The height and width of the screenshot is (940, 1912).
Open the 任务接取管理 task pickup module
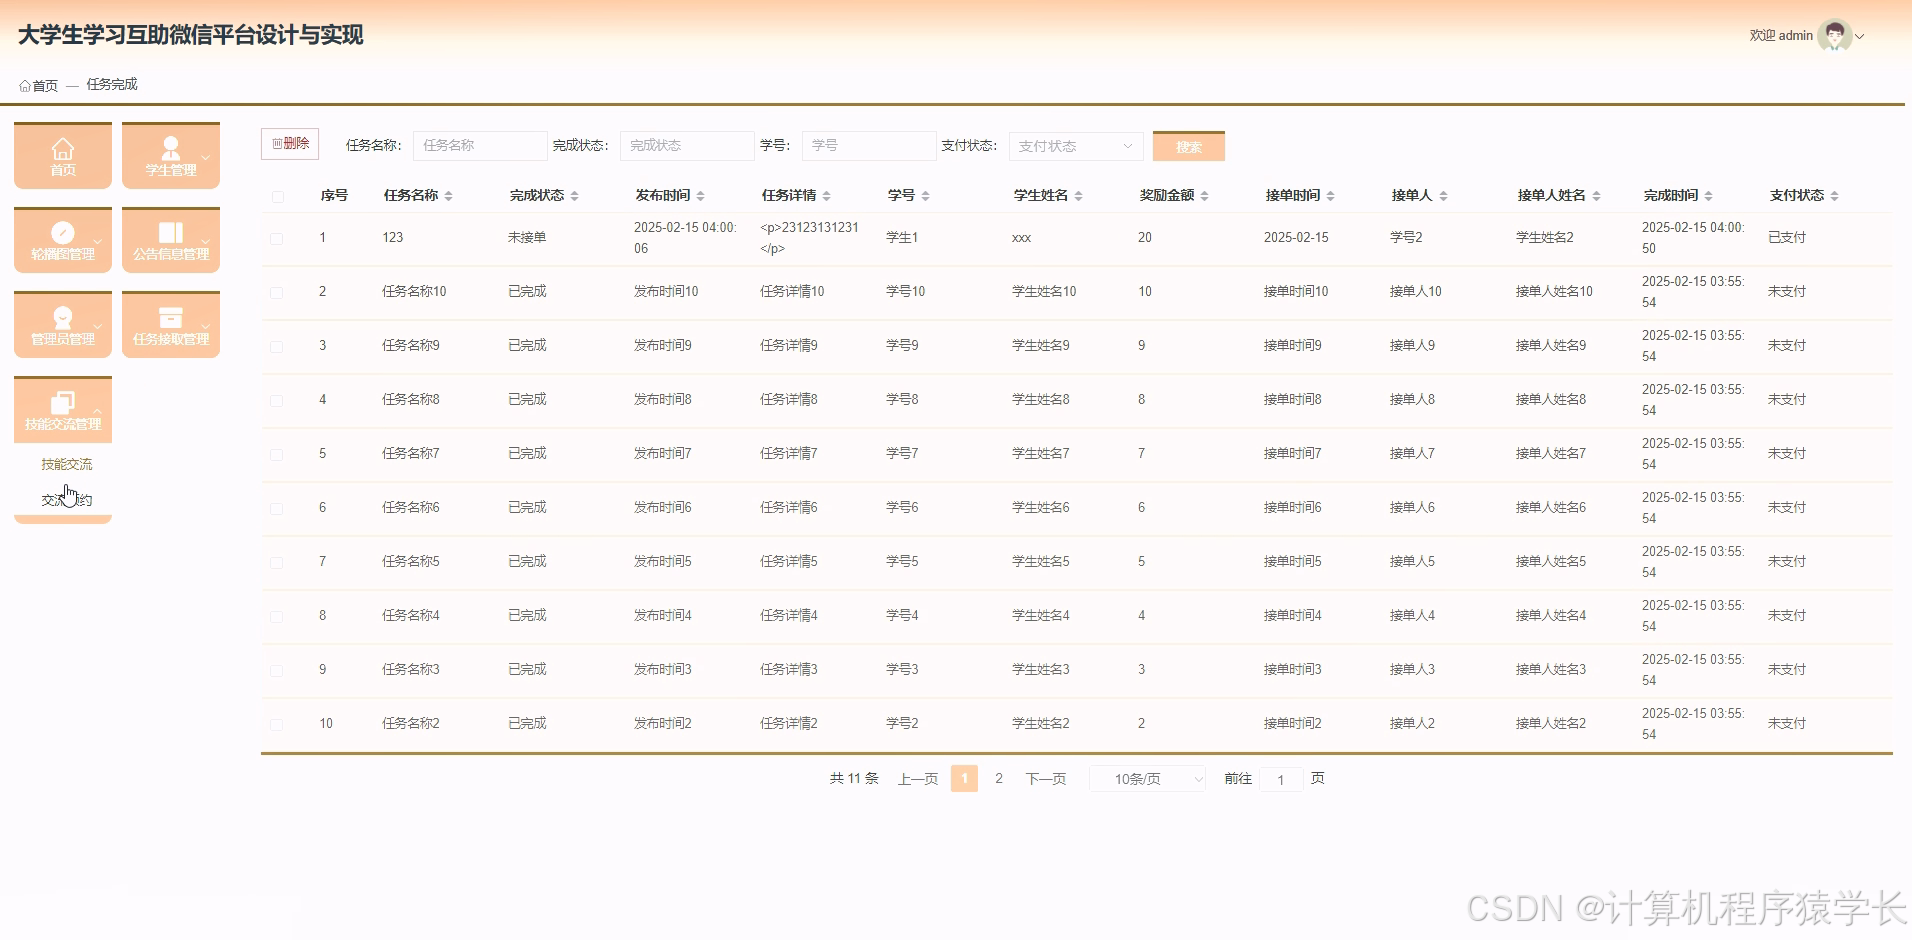tap(170, 324)
